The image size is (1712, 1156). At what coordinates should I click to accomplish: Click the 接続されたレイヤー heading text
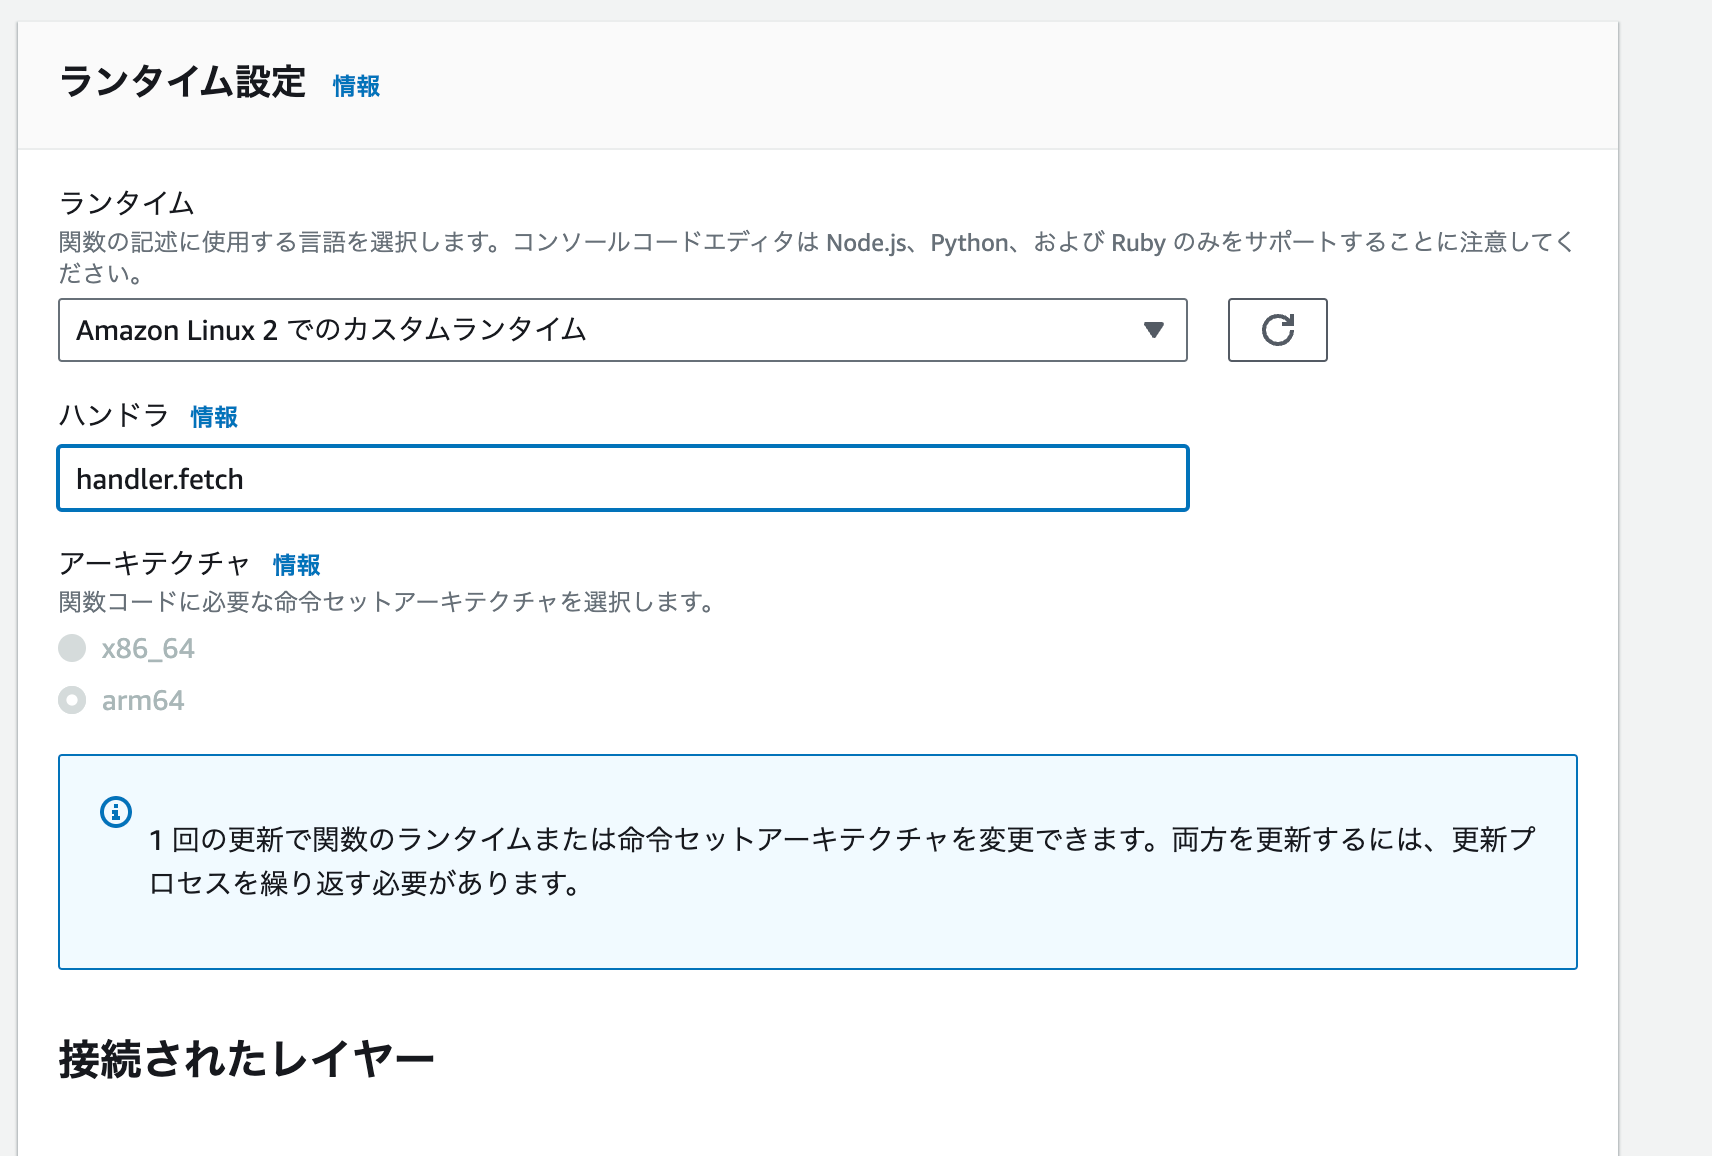point(246,1059)
